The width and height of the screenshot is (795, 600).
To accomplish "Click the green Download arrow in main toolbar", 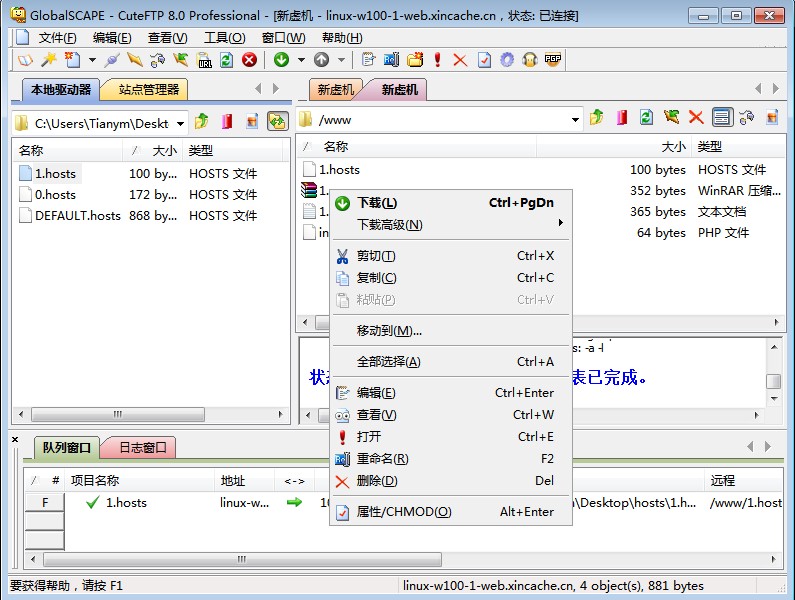I will [x=281, y=60].
